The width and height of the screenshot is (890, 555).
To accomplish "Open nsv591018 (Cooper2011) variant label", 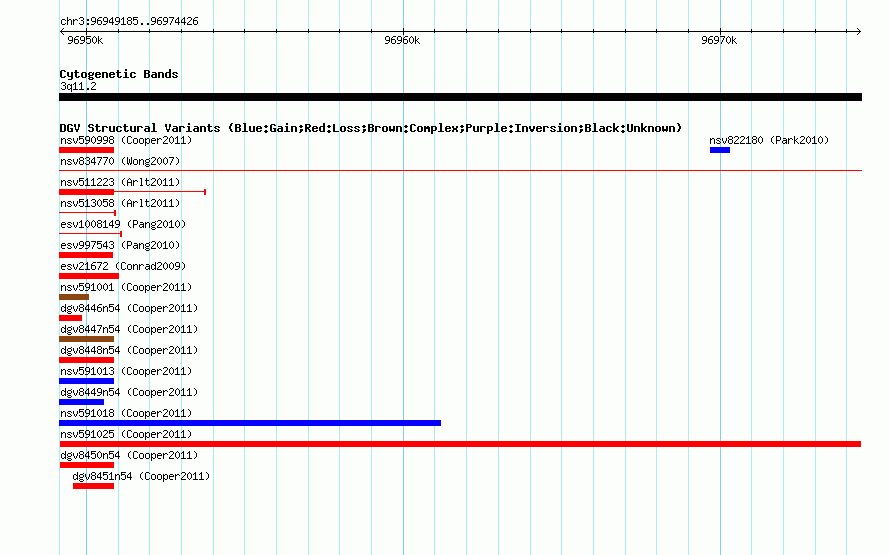I will 126,413.
